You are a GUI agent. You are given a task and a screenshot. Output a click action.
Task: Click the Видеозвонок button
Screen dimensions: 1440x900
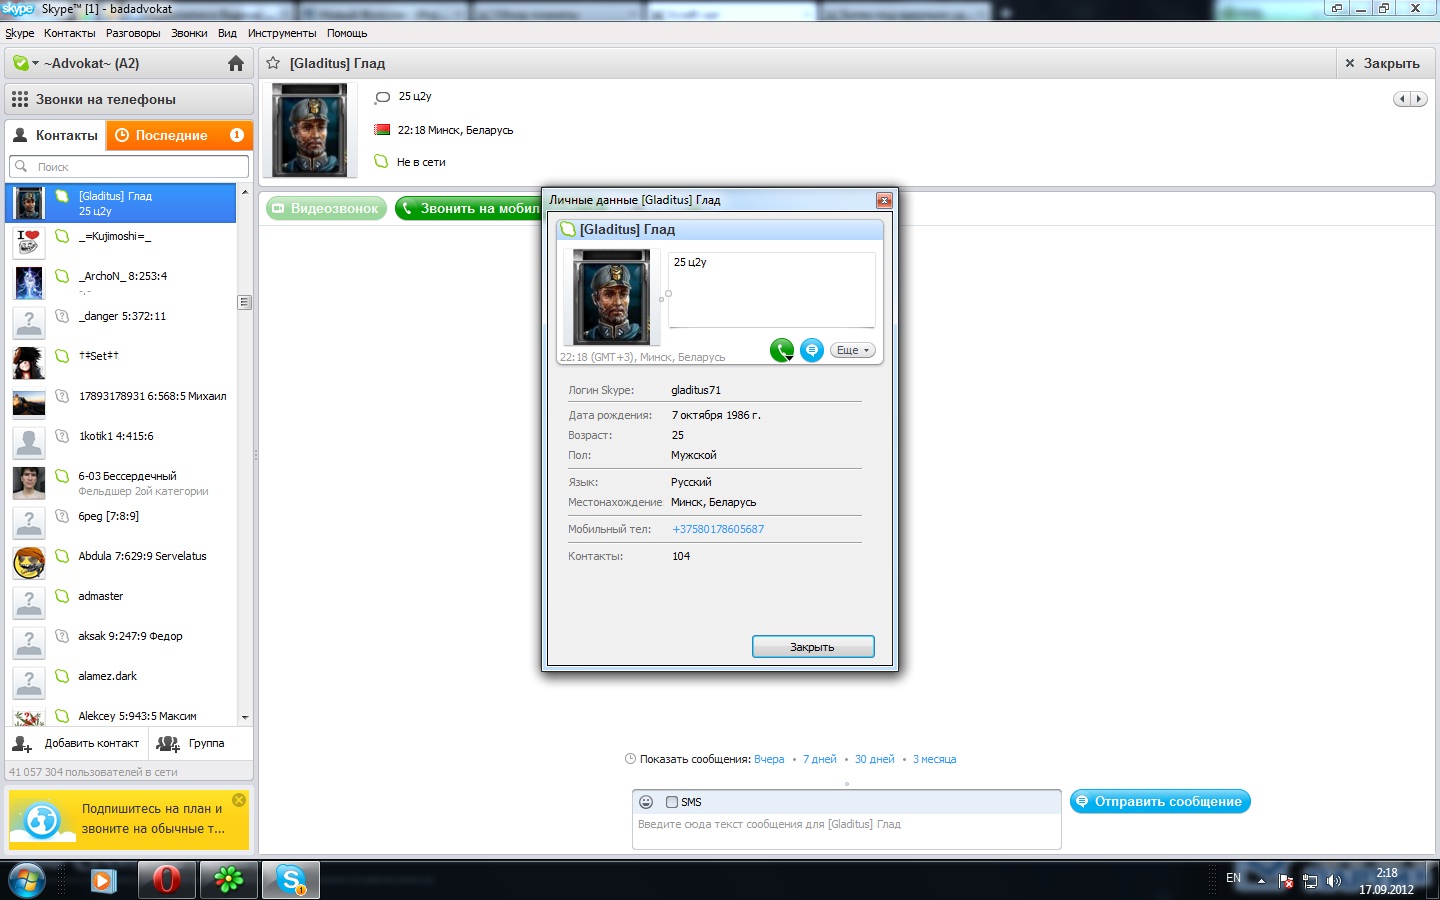coord(326,208)
